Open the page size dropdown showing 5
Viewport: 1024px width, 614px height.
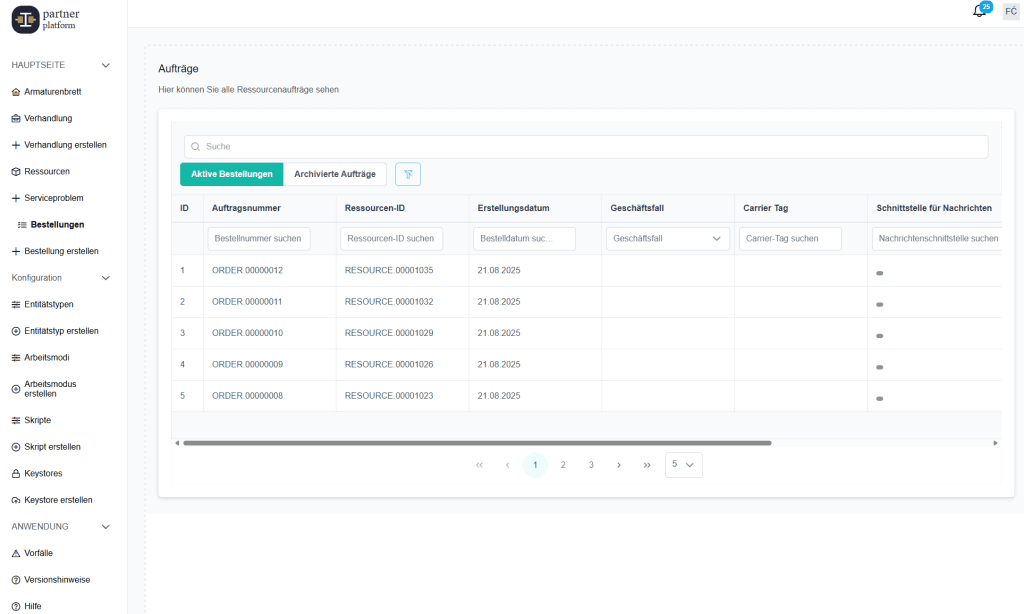point(683,465)
